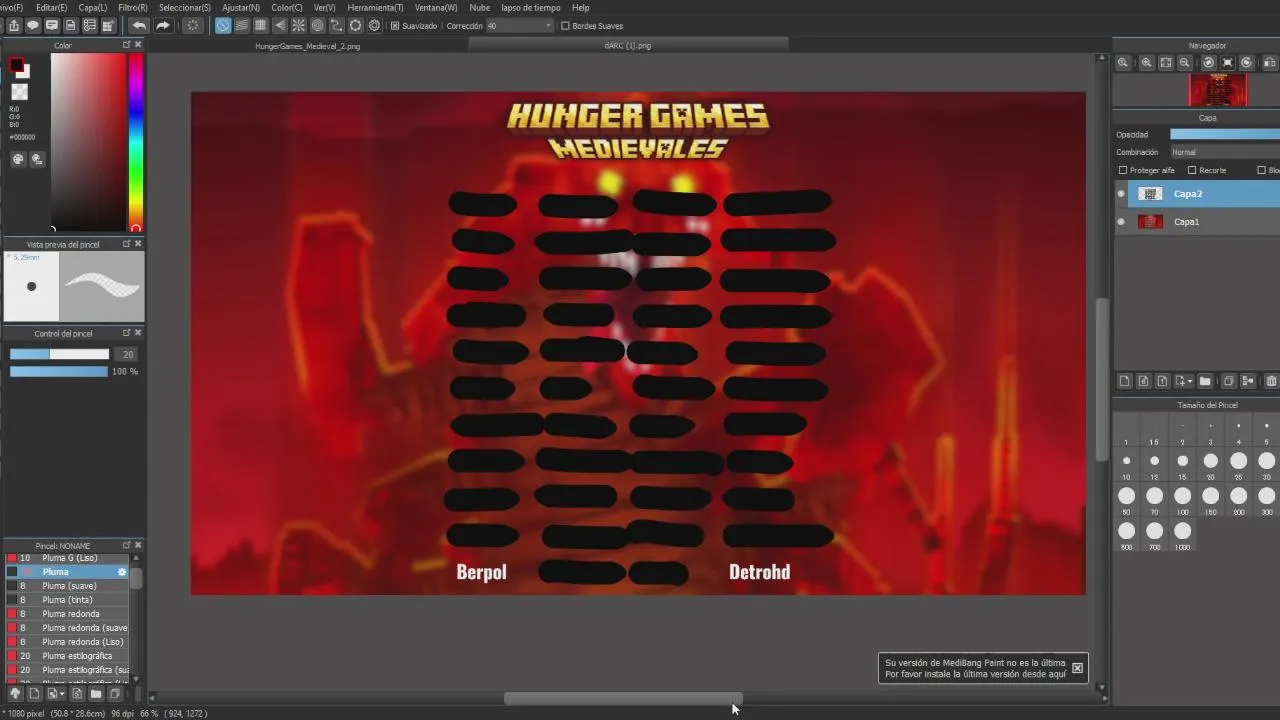Select the Pluma redonda (Liso) brush
The image size is (1280, 720).
(x=67, y=642)
